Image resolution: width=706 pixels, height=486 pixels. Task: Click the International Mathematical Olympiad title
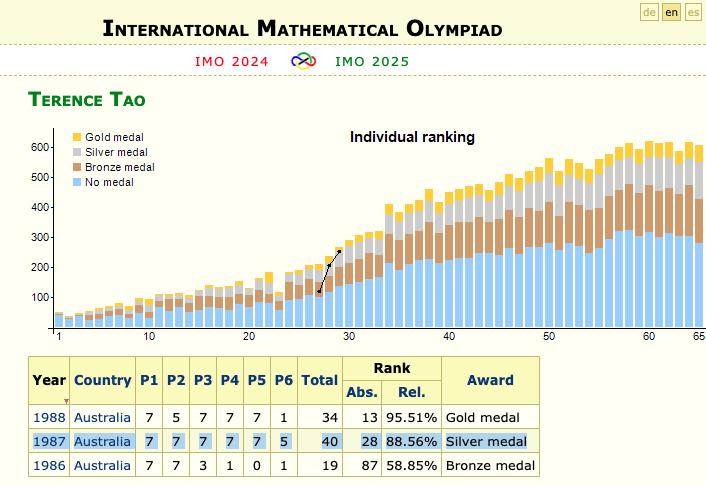(x=303, y=28)
